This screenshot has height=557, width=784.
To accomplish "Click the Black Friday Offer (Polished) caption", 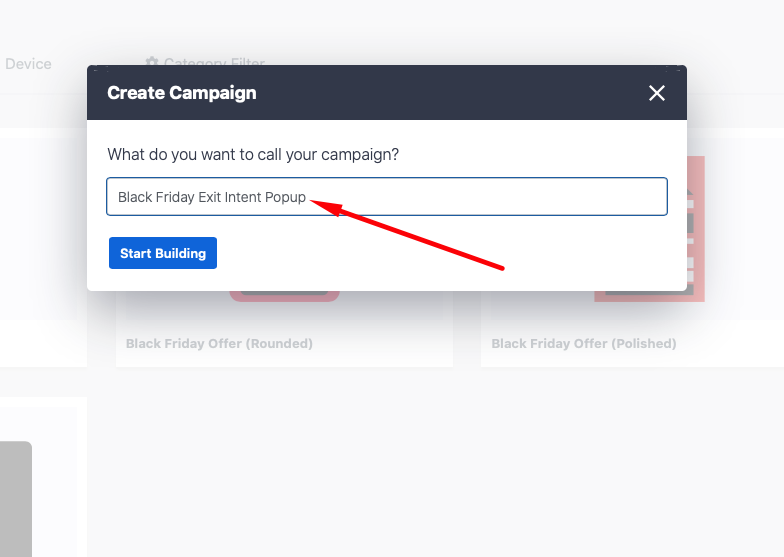I will 584,343.
